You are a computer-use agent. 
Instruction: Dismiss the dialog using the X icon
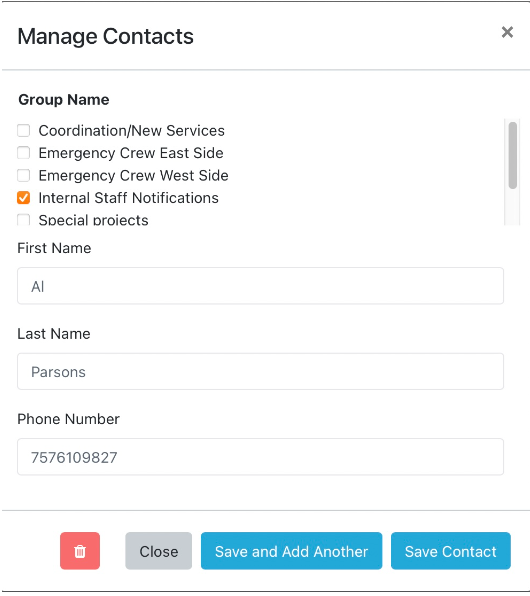(x=507, y=32)
